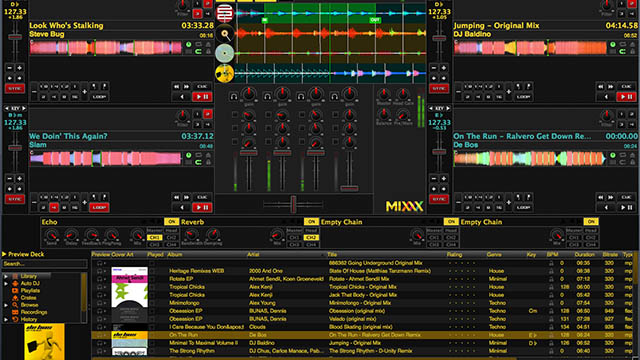Fast forward the Jumping deck
This screenshot has width=640, height=360.
point(610,87)
